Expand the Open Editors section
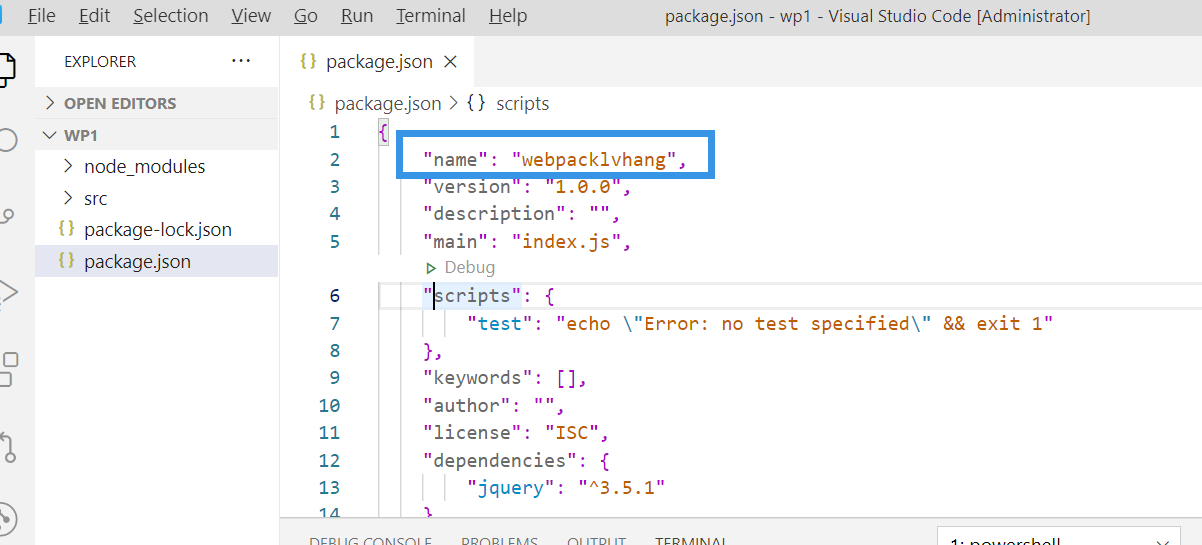Viewport: 1202px width, 545px height. tap(157, 103)
